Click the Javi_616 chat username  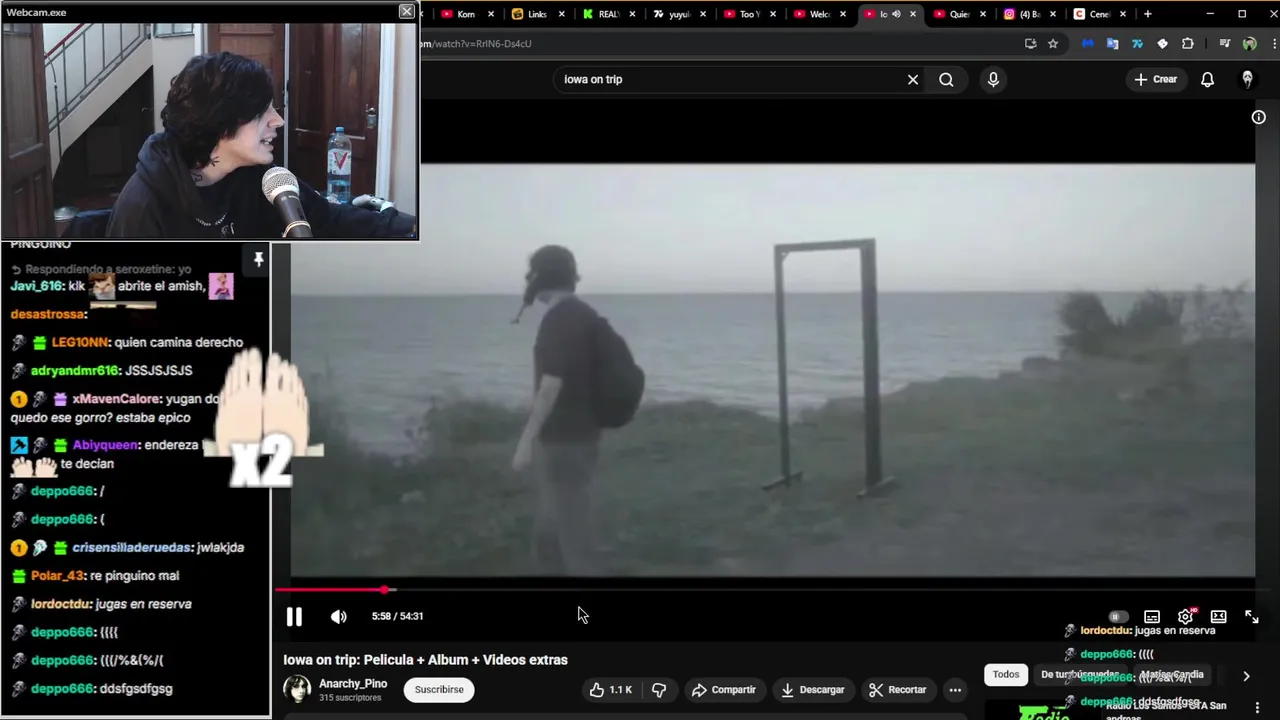[37, 286]
